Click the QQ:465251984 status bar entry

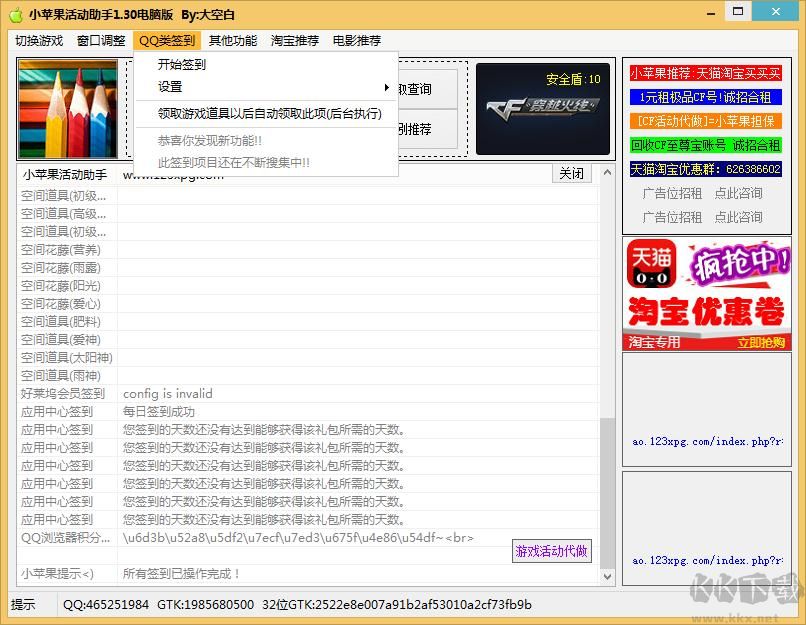[106, 604]
